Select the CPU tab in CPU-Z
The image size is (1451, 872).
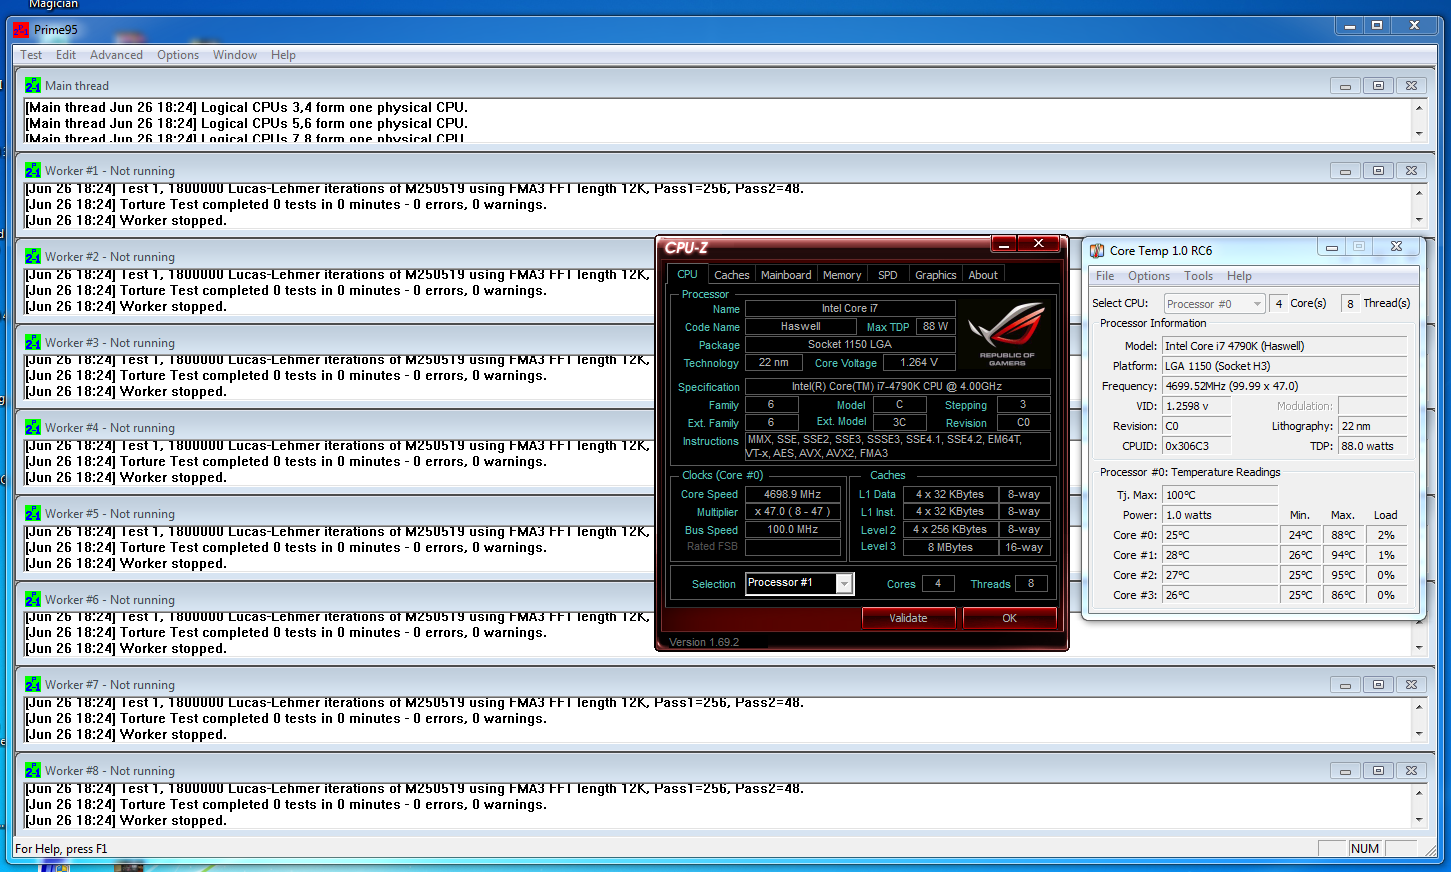[687, 274]
